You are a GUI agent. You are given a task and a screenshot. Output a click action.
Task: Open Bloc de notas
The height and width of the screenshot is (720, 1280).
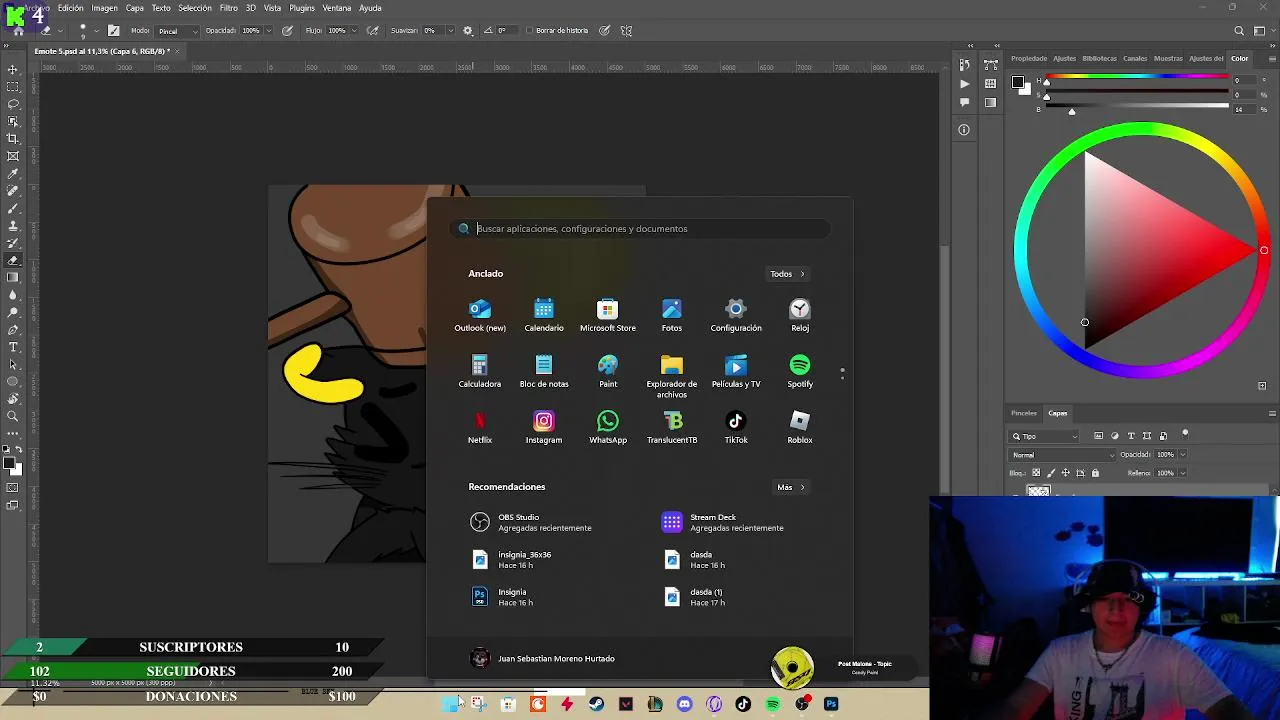(x=544, y=371)
